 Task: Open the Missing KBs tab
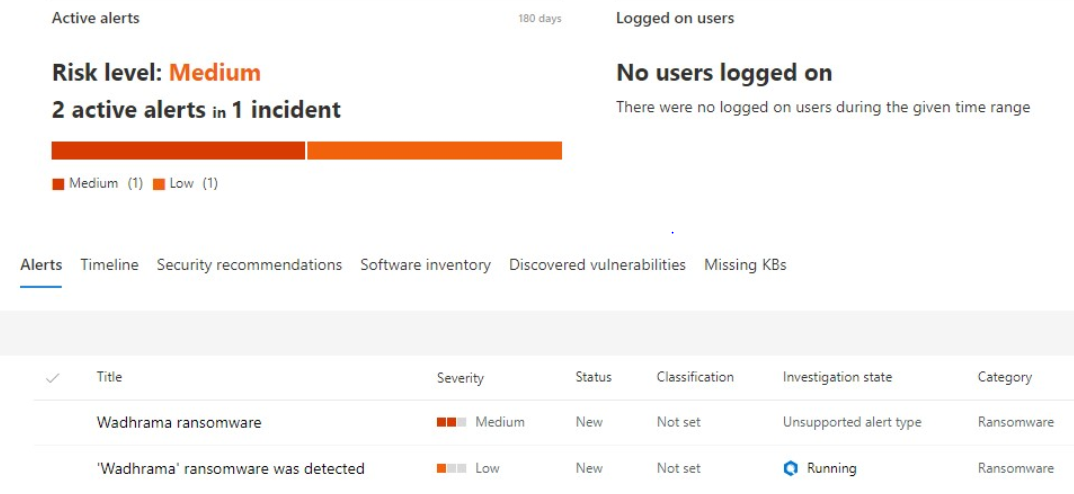(745, 265)
